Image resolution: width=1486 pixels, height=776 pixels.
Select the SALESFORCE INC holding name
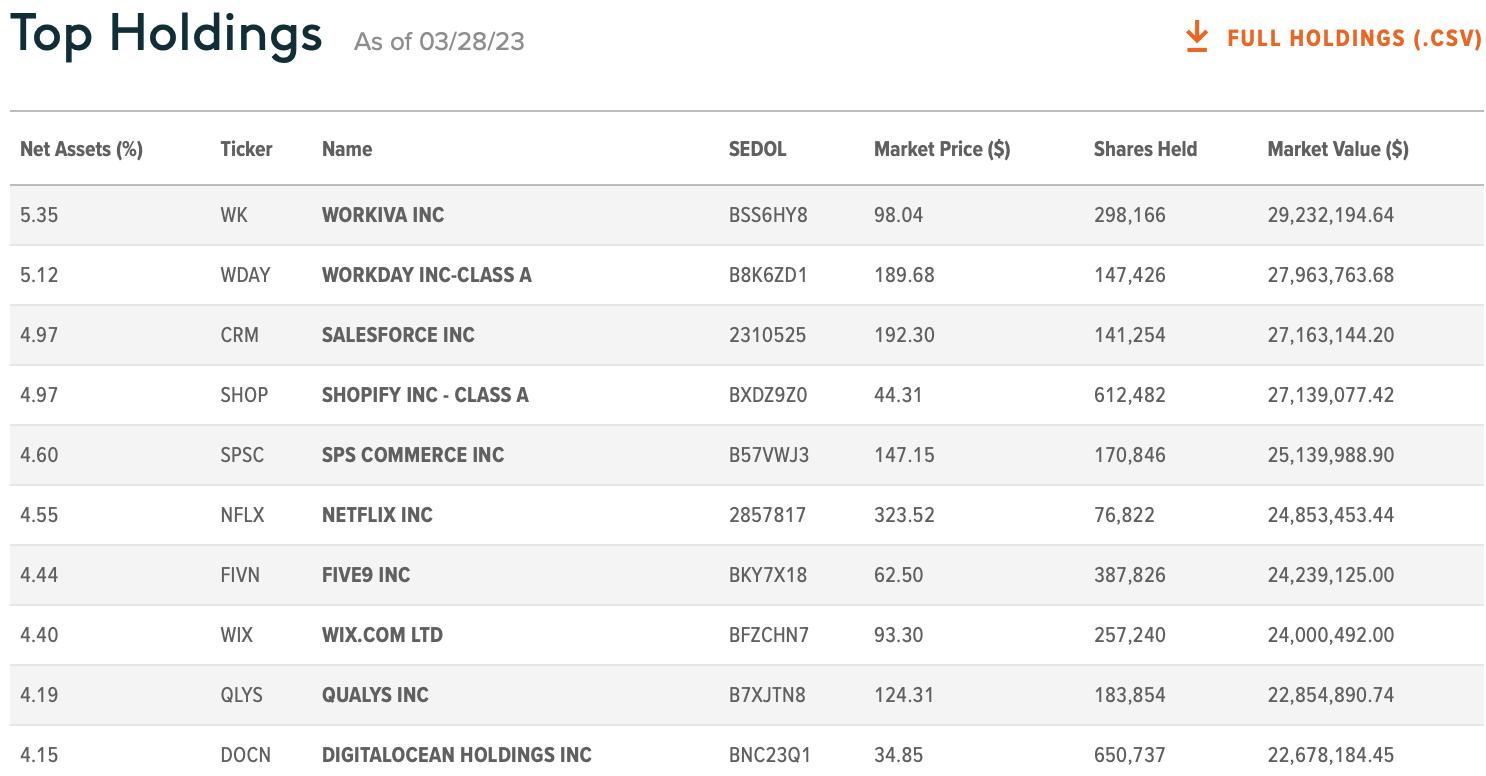tap(398, 335)
